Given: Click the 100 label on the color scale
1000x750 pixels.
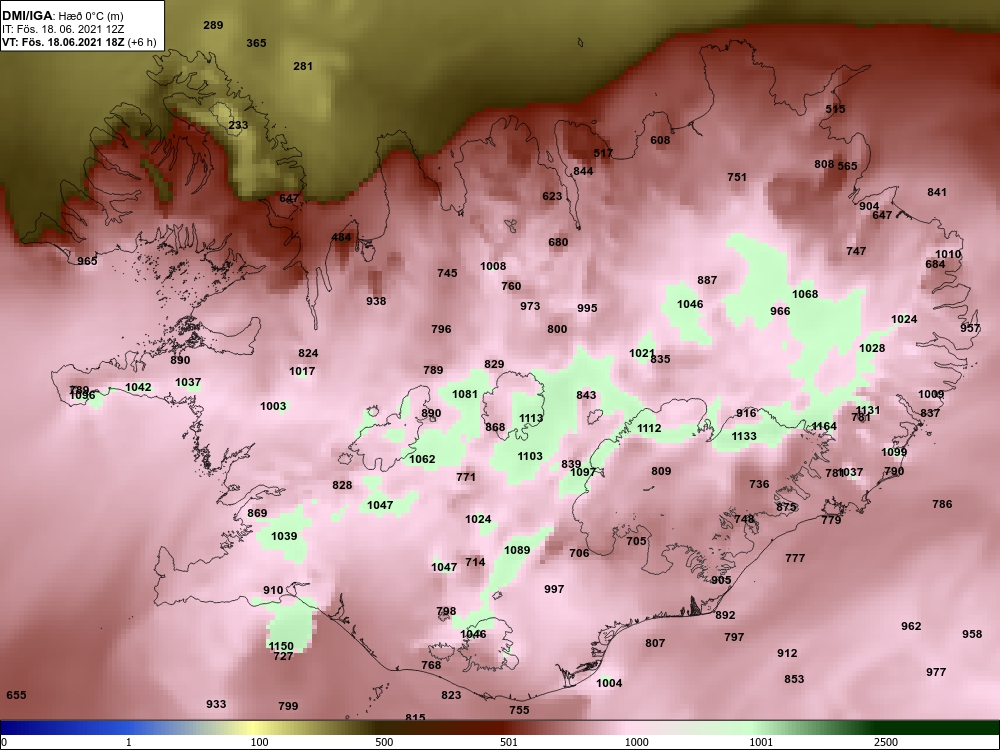Looking at the screenshot, I should point(260,742).
